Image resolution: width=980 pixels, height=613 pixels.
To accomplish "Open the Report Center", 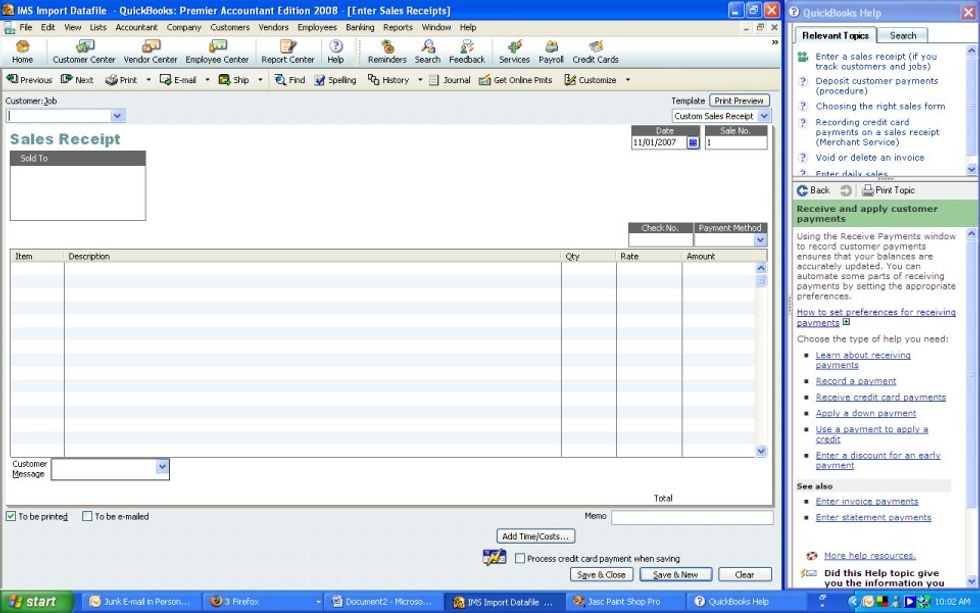I will pyautogui.click(x=288, y=52).
